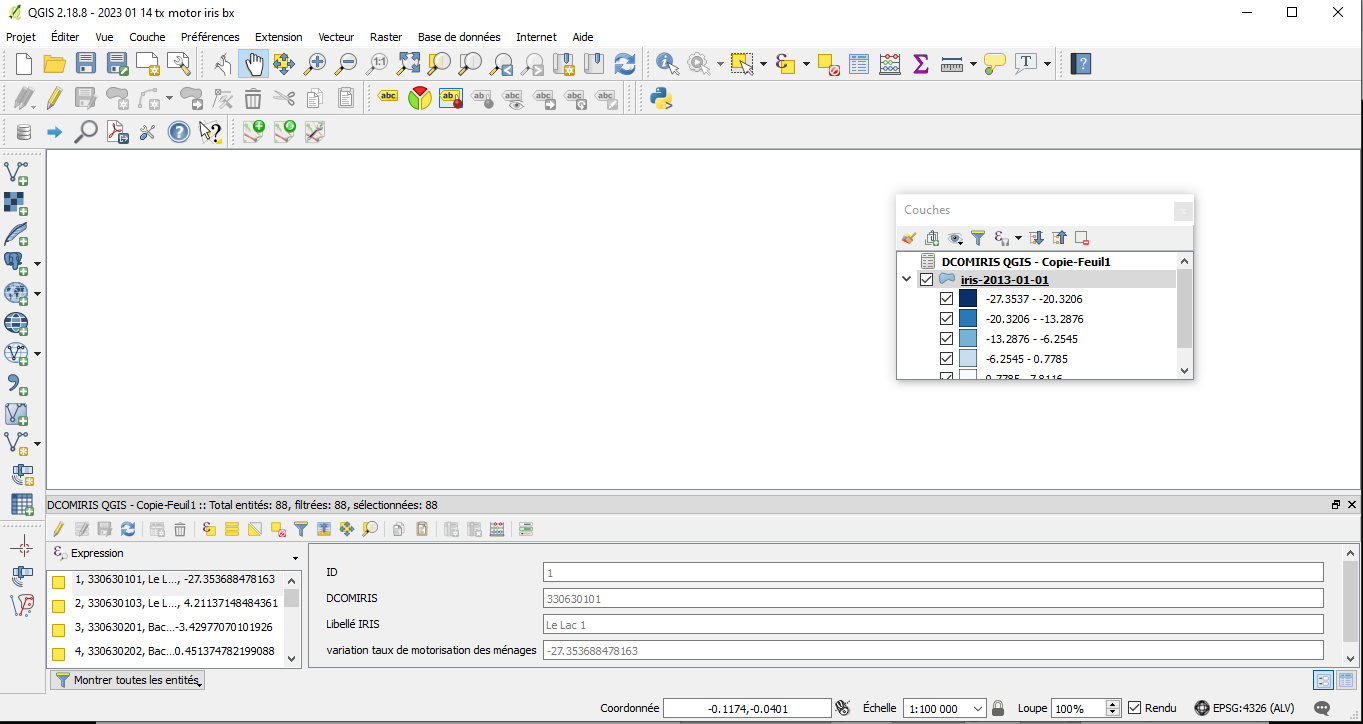The image size is (1363, 724).
Task: Open the Raster menu
Action: pyautogui.click(x=386, y=37)
